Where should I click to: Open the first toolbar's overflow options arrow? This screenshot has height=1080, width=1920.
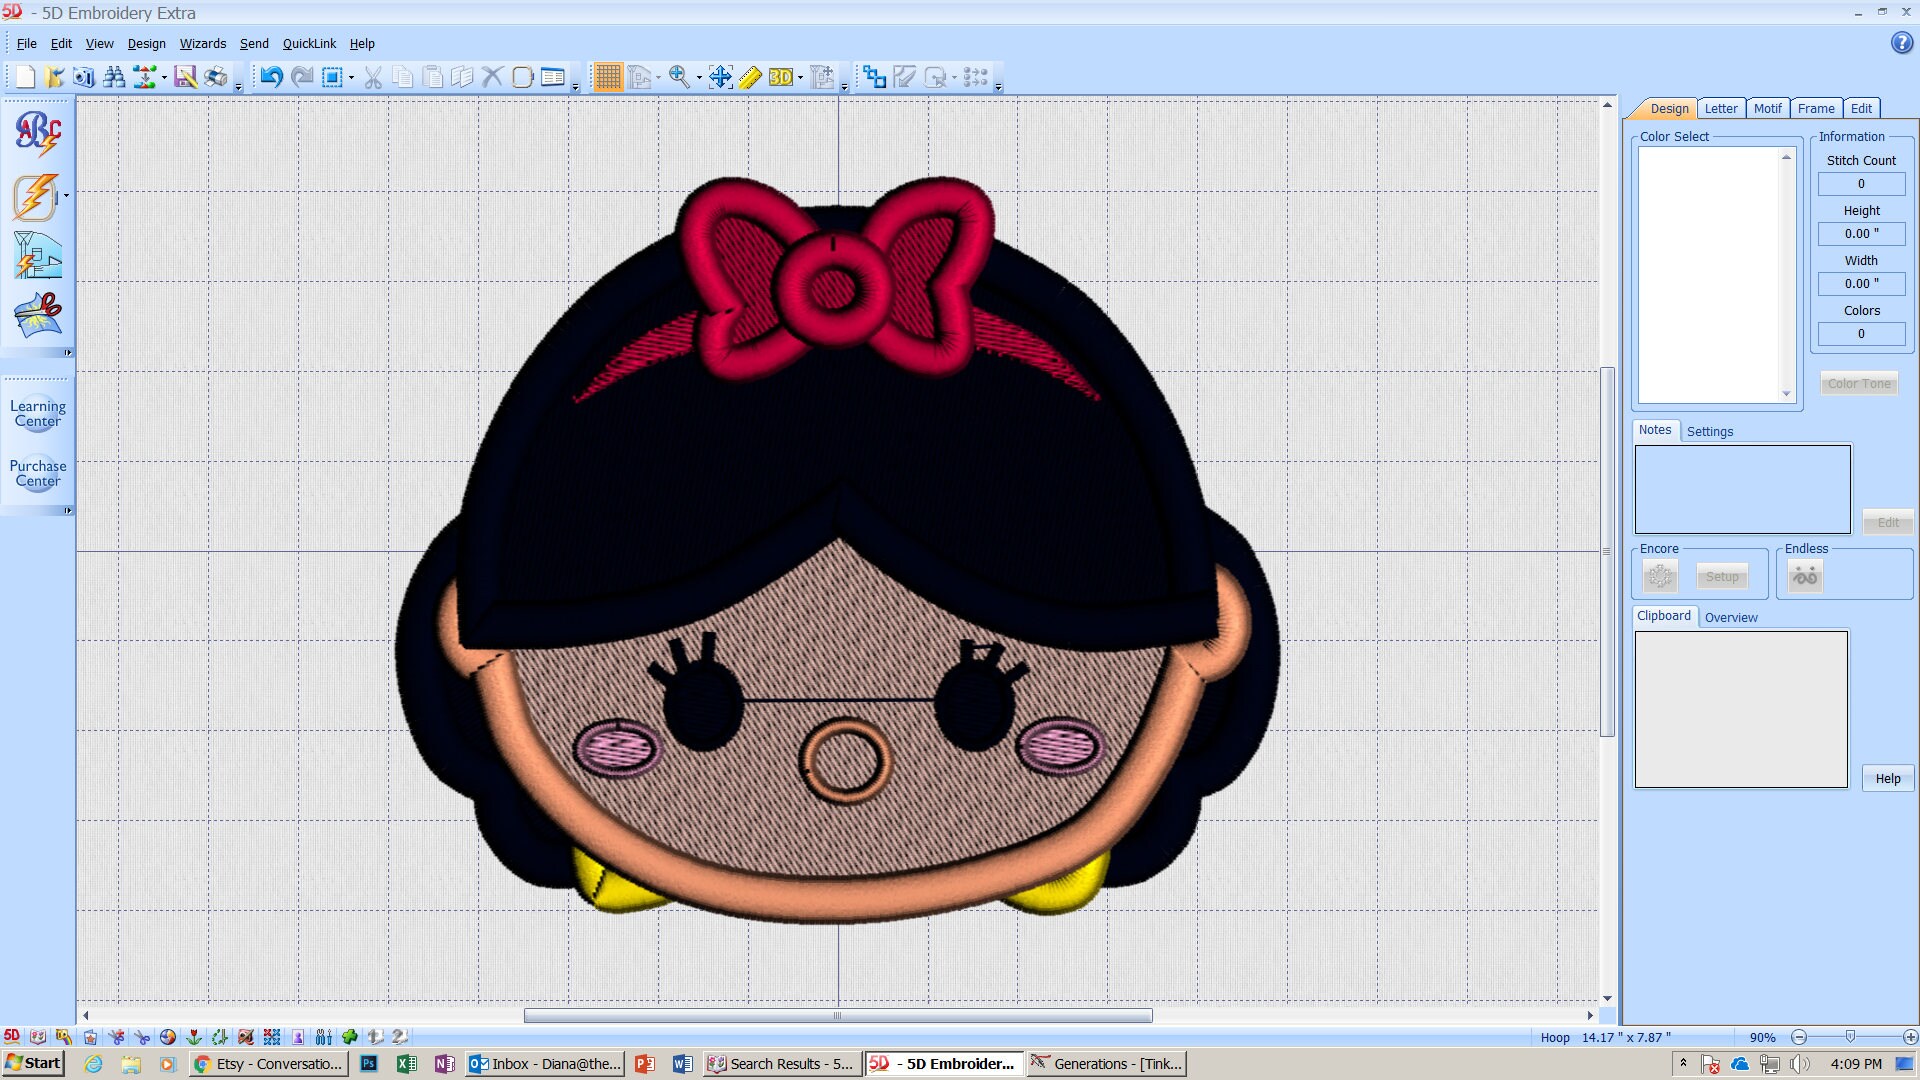[x=238, y=87]
